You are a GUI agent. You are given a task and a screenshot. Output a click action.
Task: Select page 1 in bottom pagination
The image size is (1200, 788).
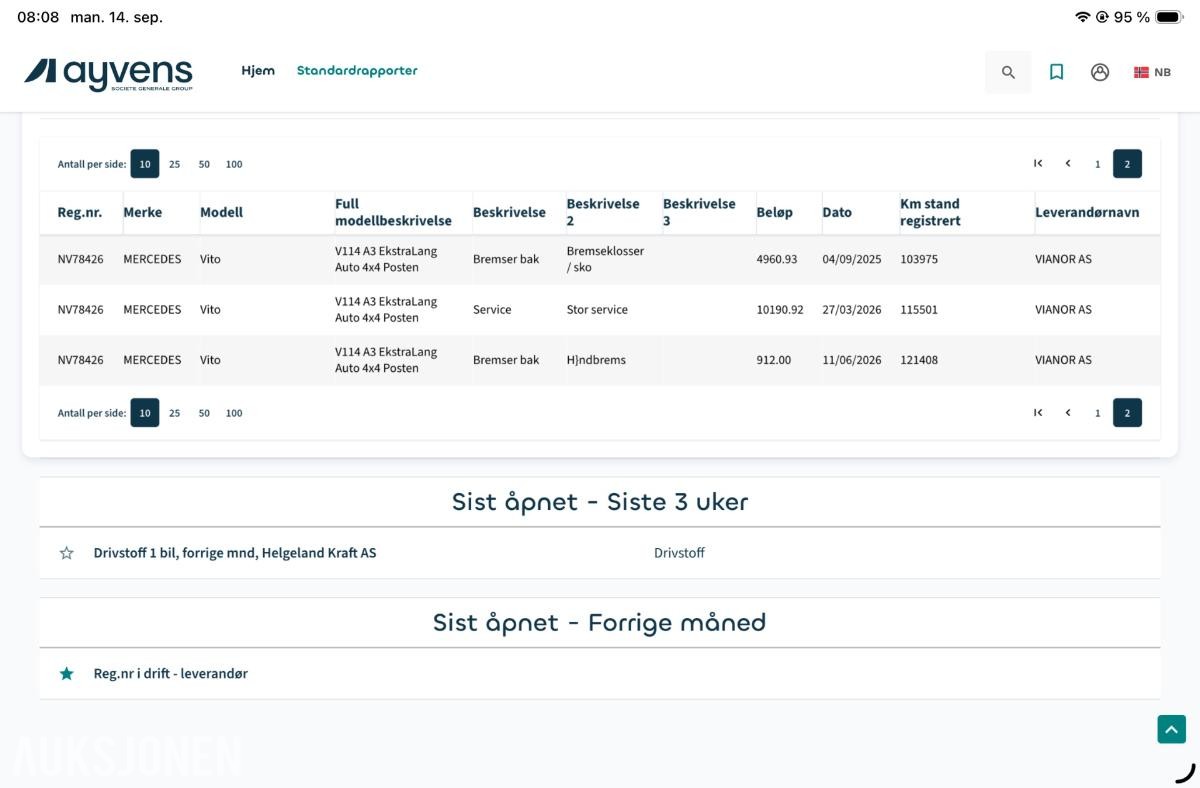point(1097,413)
